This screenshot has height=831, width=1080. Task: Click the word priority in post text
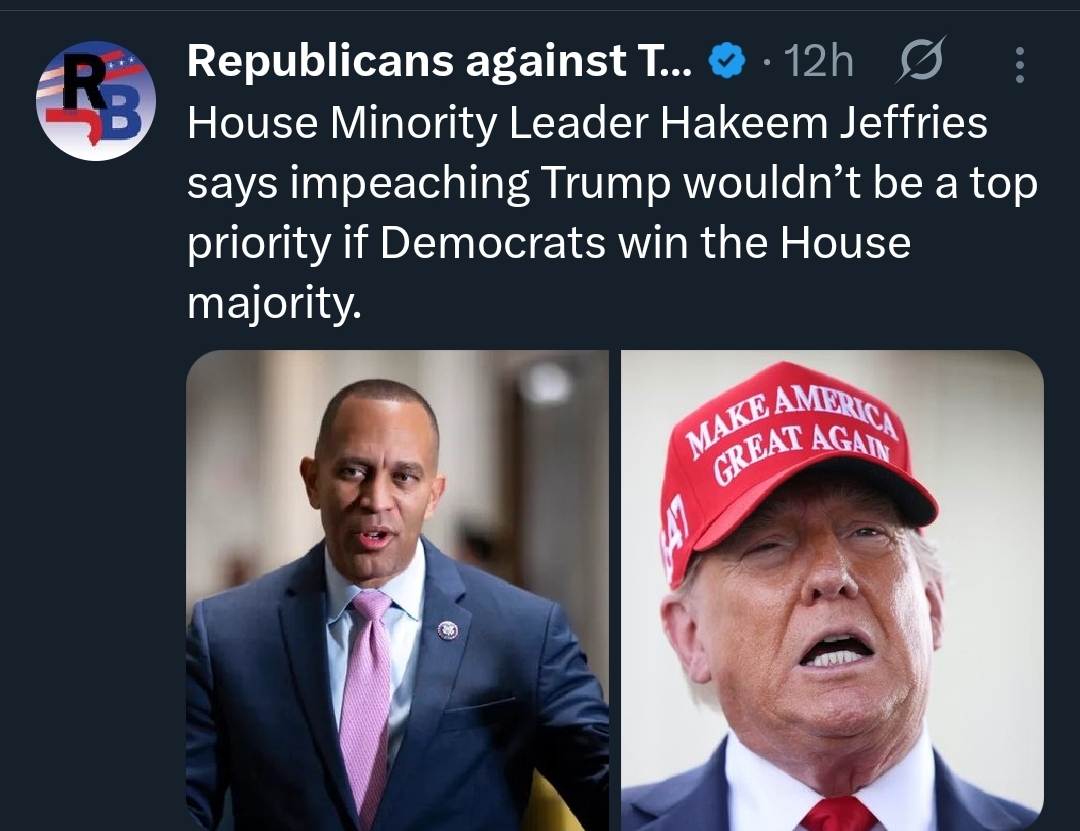point(260,244)
